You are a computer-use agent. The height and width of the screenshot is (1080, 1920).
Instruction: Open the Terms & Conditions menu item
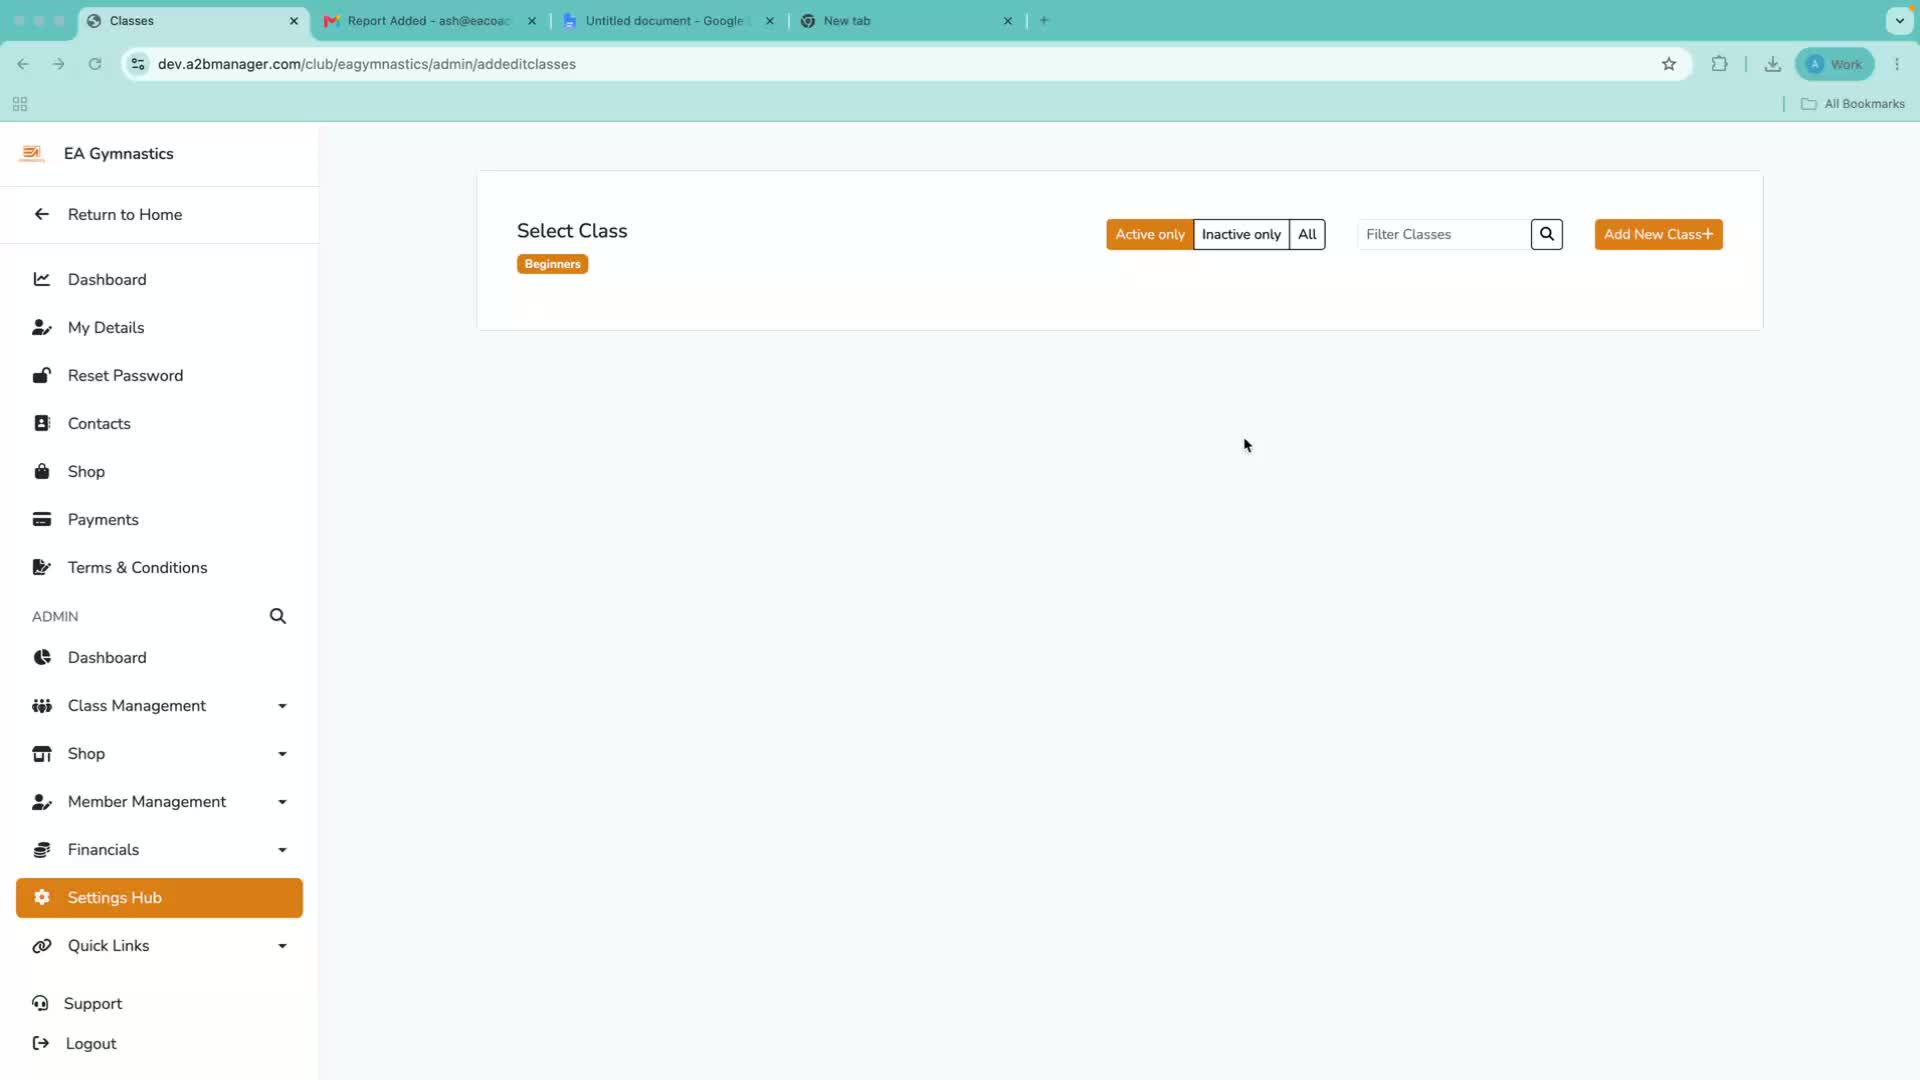pos(137,567)
